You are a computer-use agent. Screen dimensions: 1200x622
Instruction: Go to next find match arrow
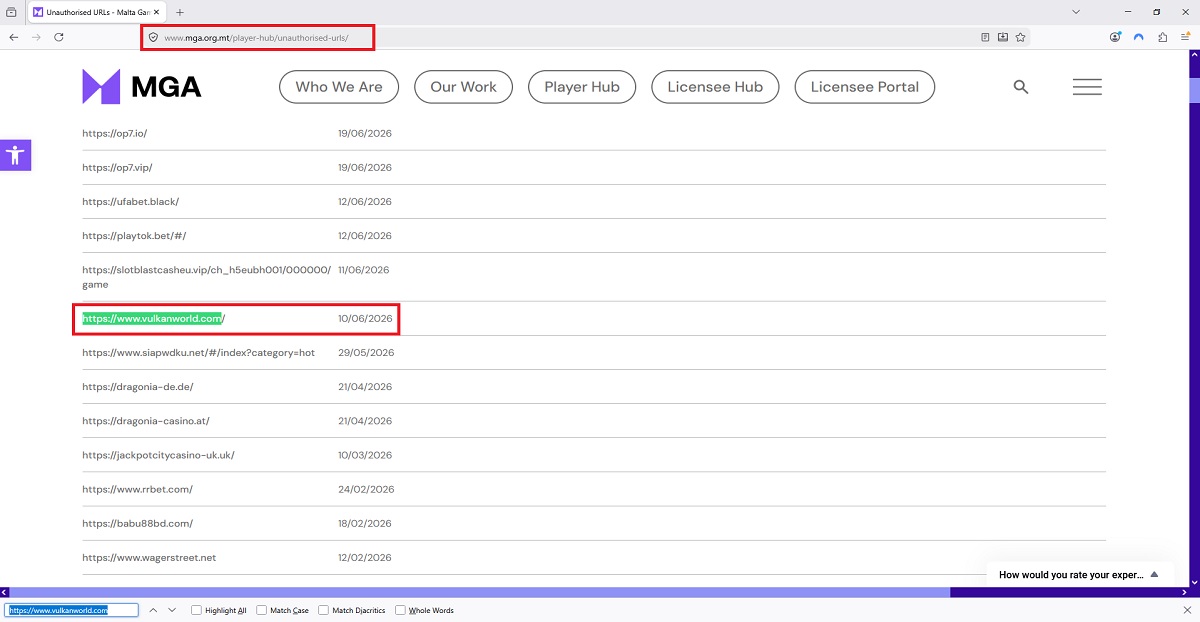(172, 610)
